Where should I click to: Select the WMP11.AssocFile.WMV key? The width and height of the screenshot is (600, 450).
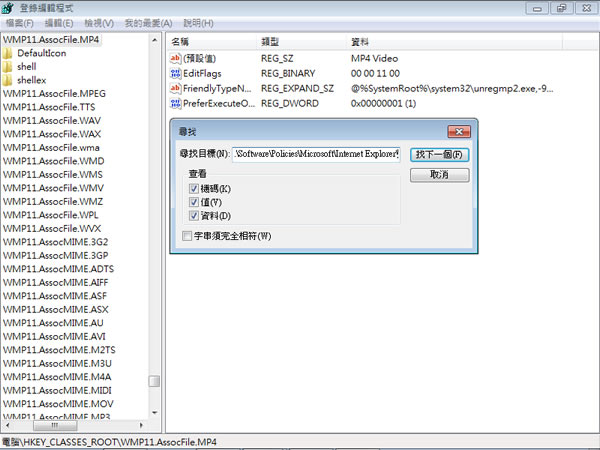pyautogui.click(x=53, y=188)
